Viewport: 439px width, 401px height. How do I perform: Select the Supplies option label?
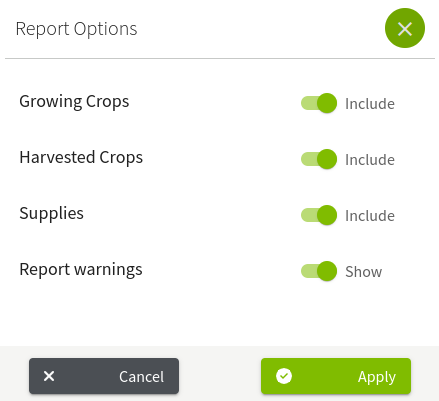(x=51, y=213)
